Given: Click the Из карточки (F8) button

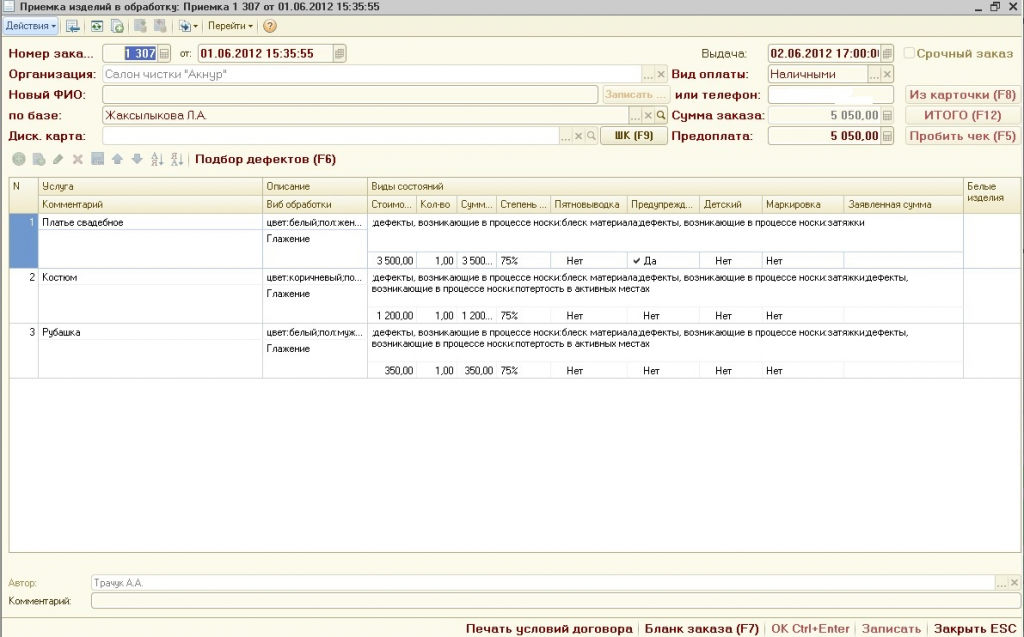Looking at the screenshot, I should 963,95.
